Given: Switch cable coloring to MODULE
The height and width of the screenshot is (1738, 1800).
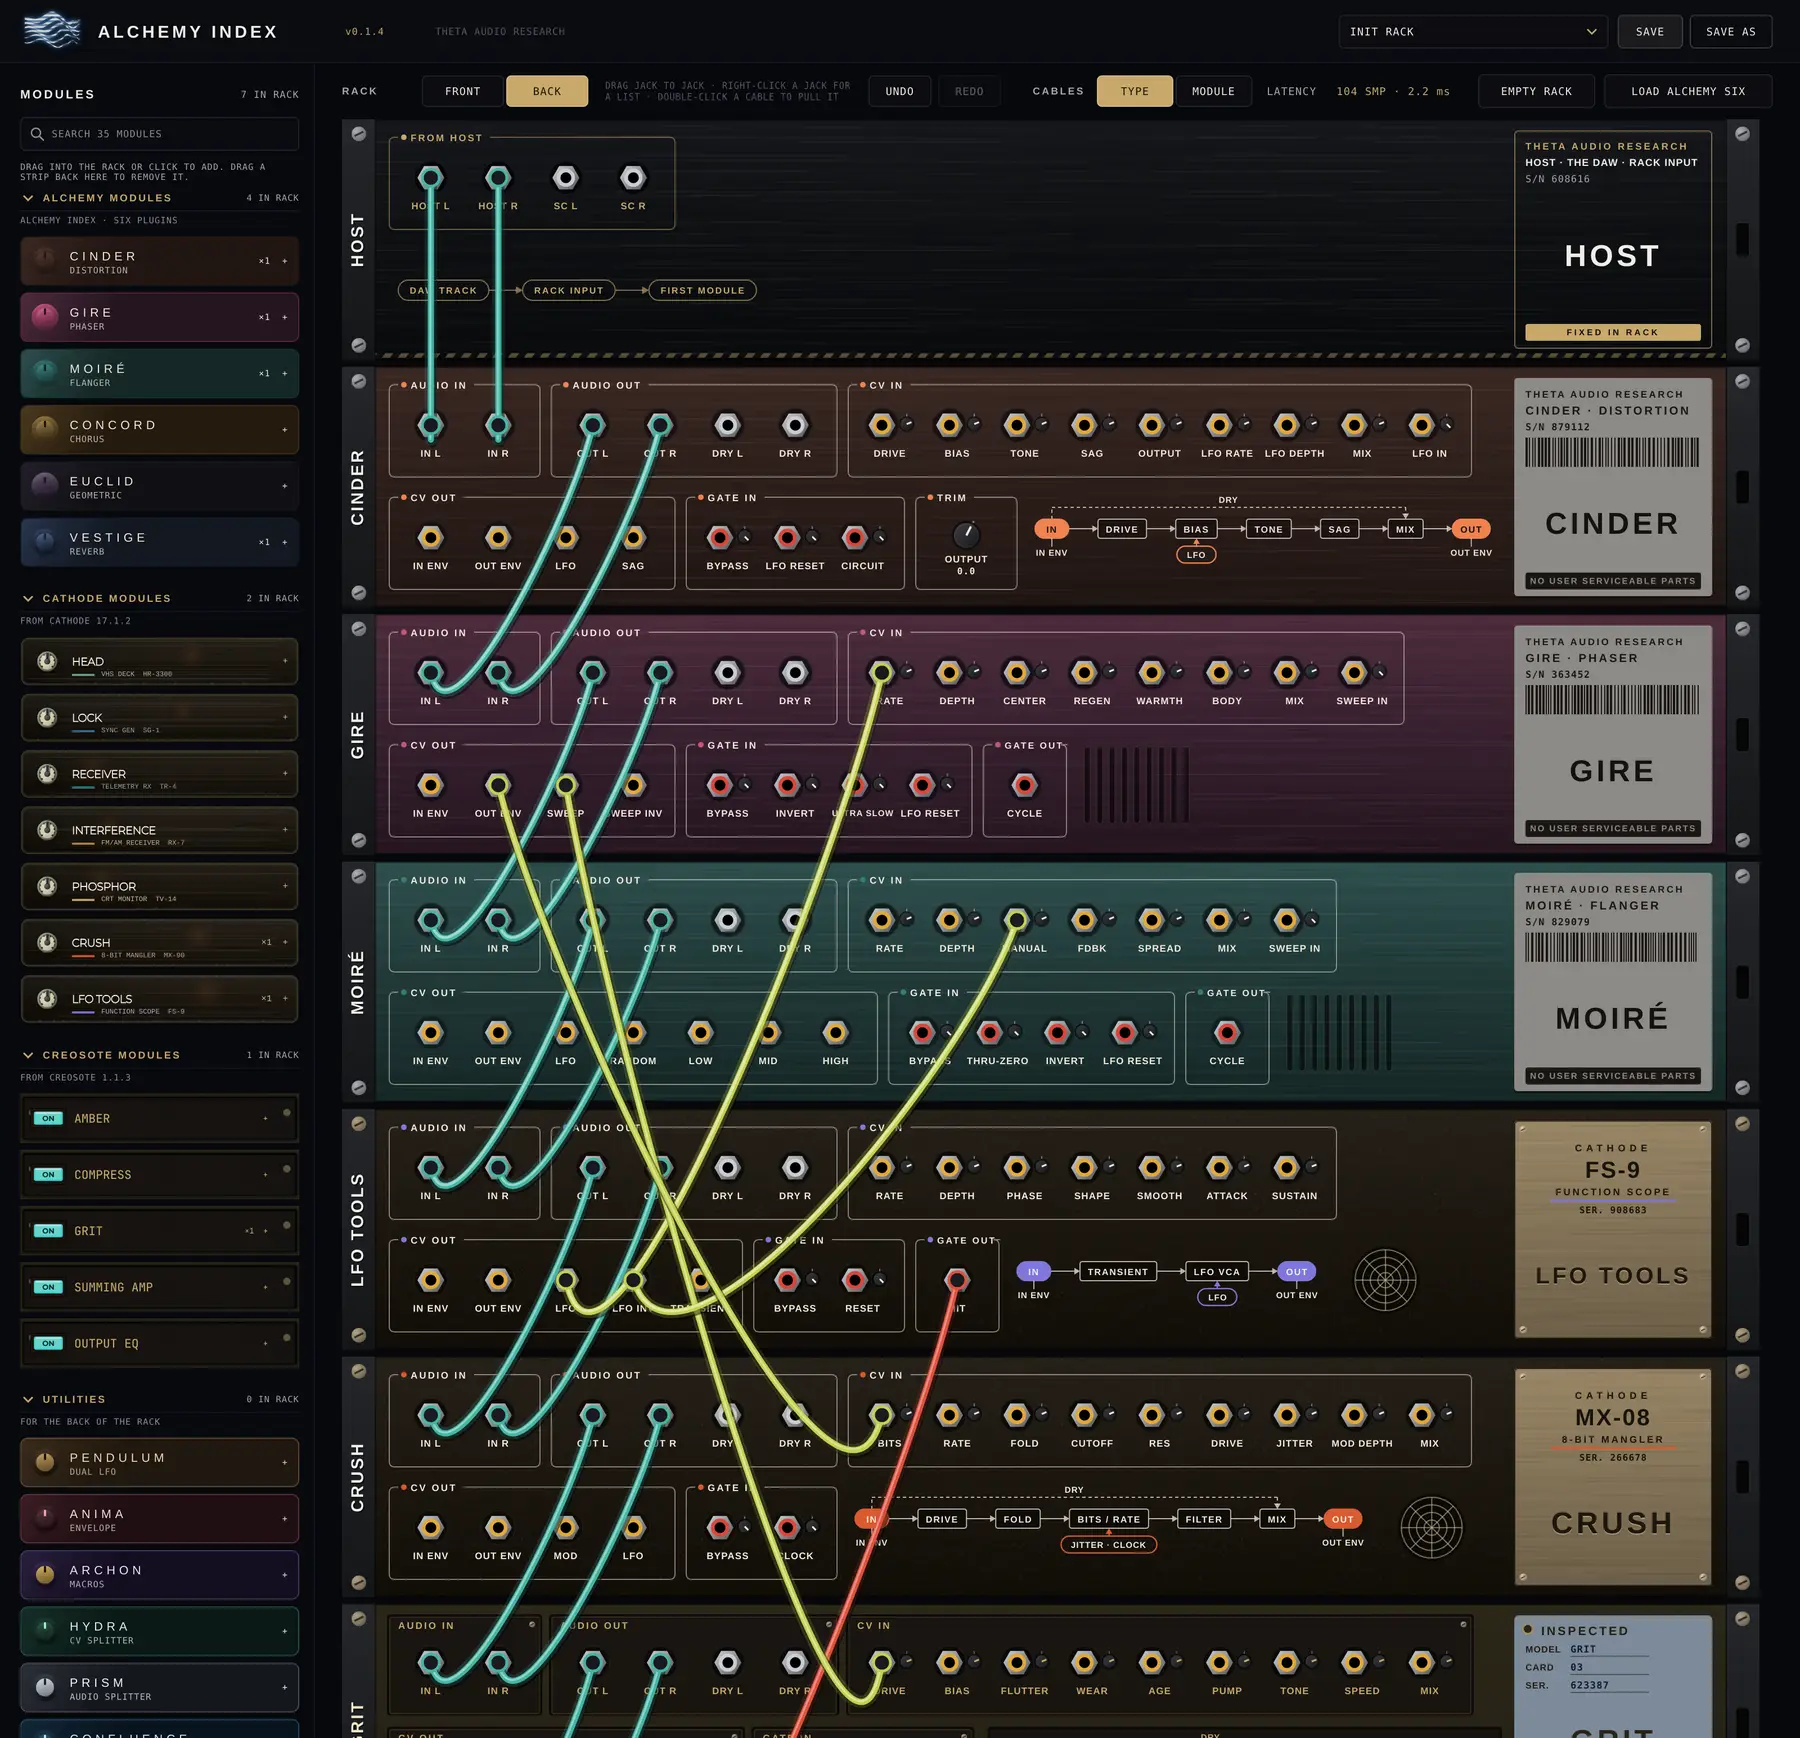Looking at the screenshot, I should click(x=1213, y=91).
